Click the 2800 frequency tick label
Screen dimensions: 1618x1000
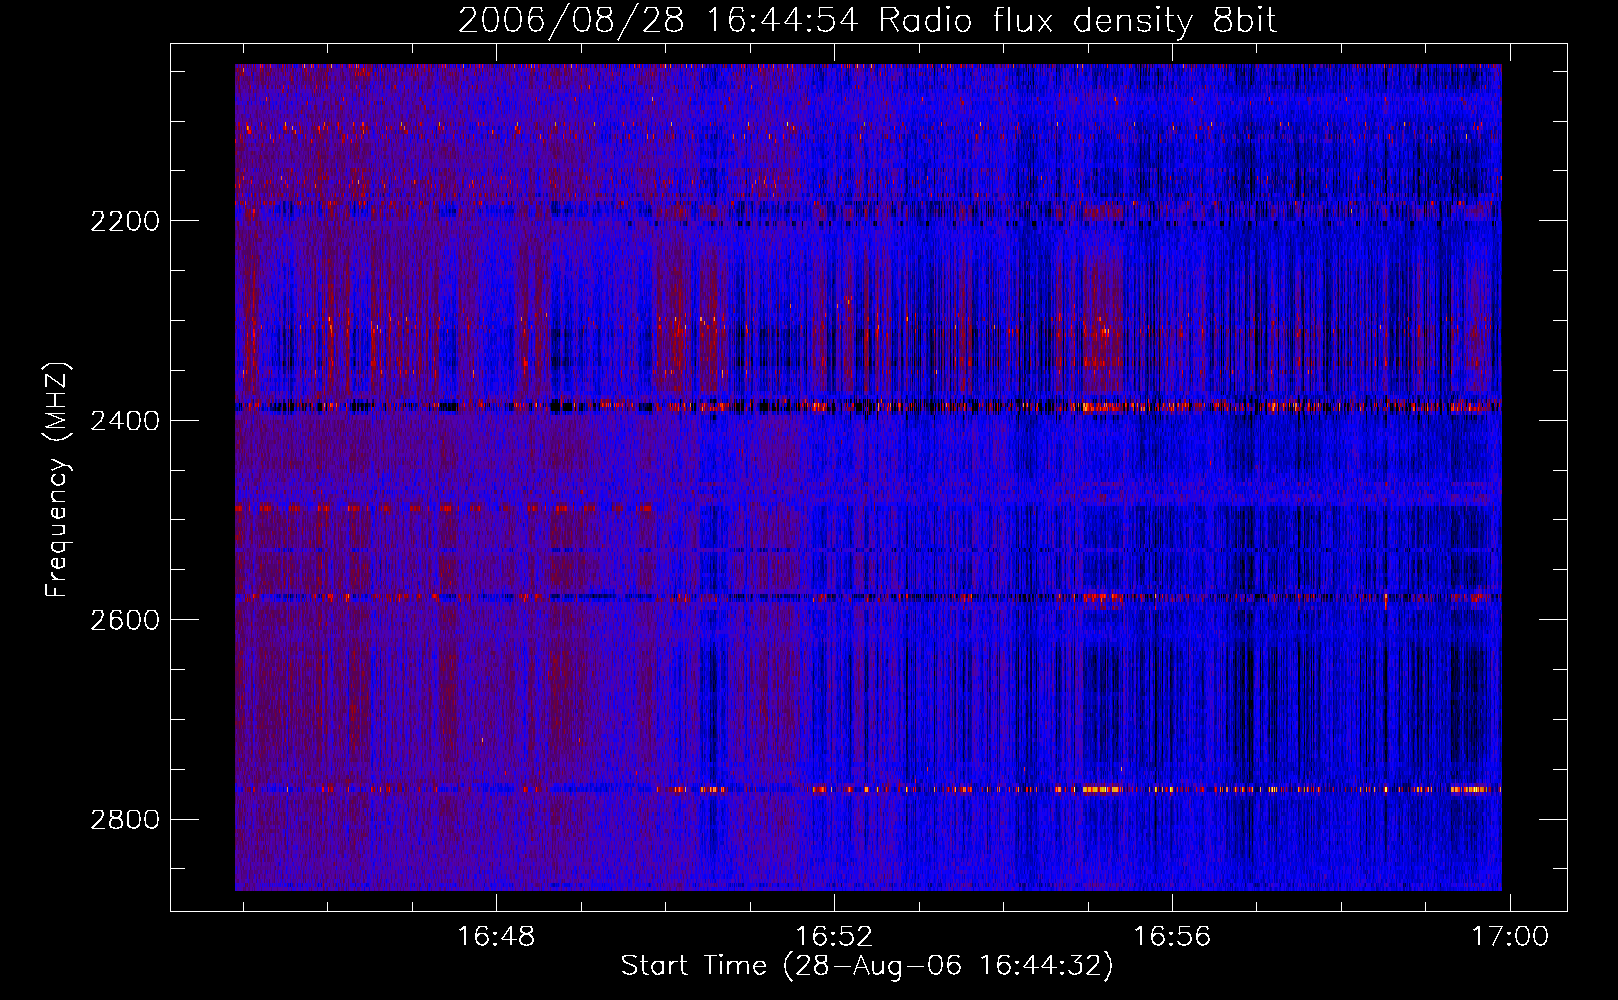[125, 820]
